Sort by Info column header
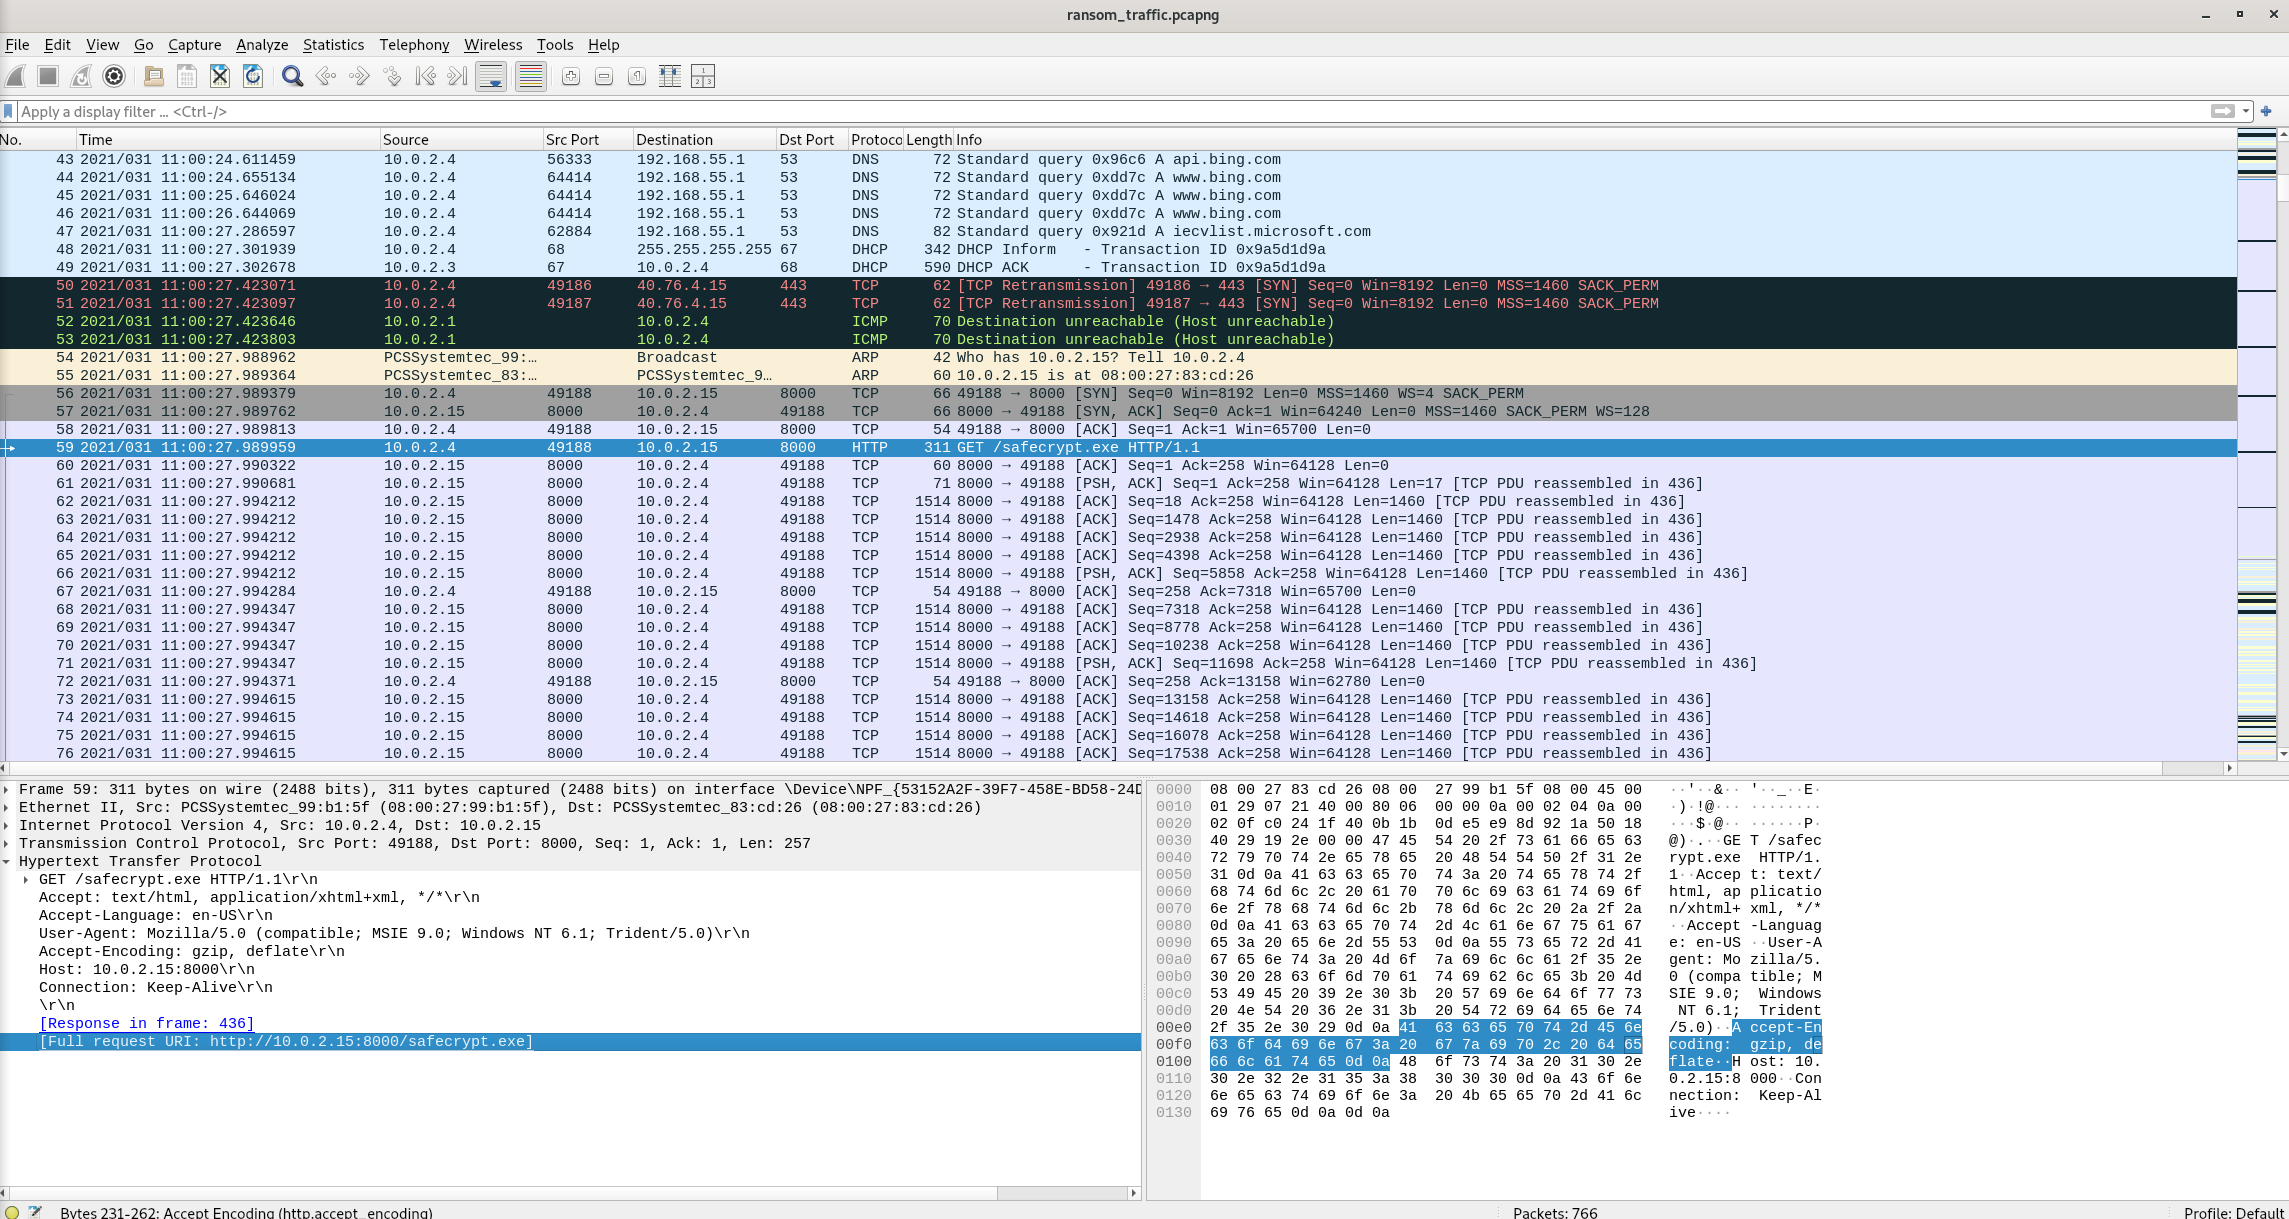The image size is (2289, 1219). pos(1593,140)
